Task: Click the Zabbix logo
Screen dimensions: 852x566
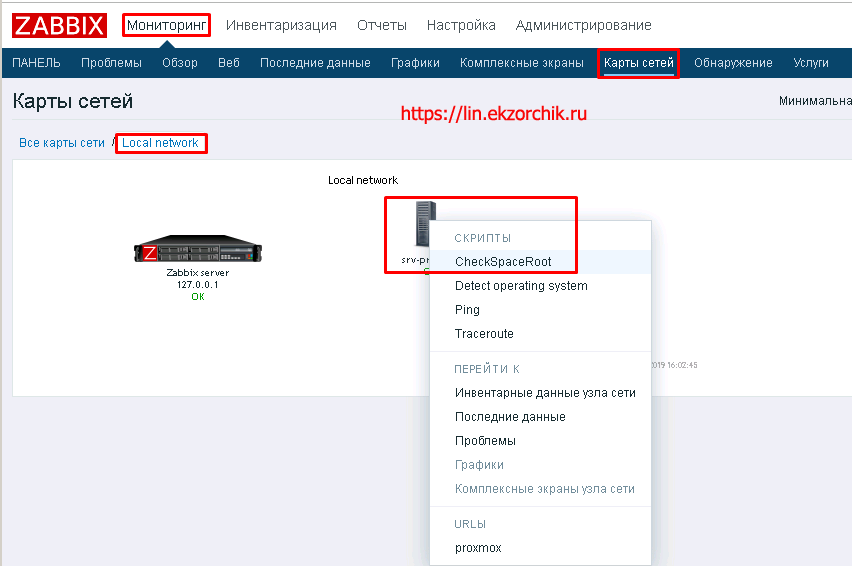Action: tap(59, 25)
